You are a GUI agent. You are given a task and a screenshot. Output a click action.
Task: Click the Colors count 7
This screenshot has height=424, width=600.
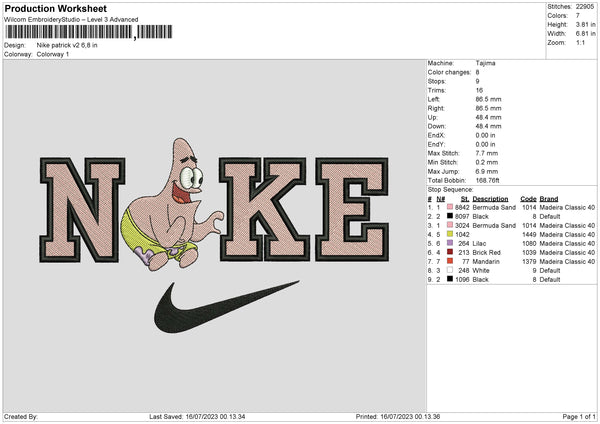click(x=578, y=16)
